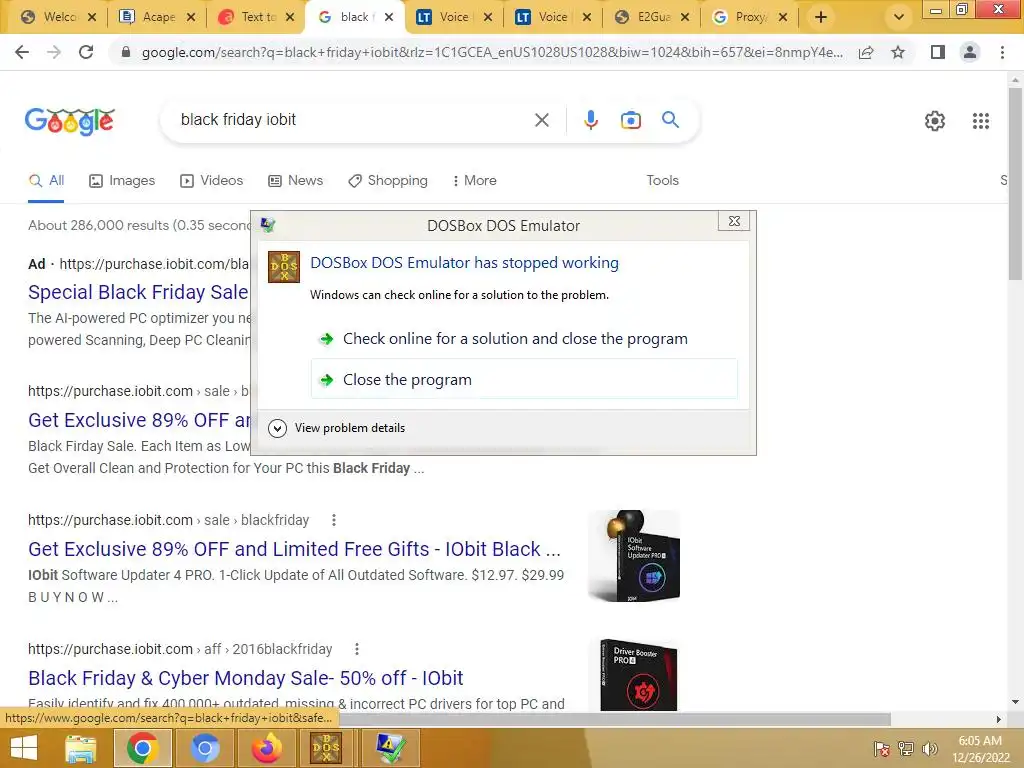
Task: Select the Images search filter
Action: (x=122, y=181)
